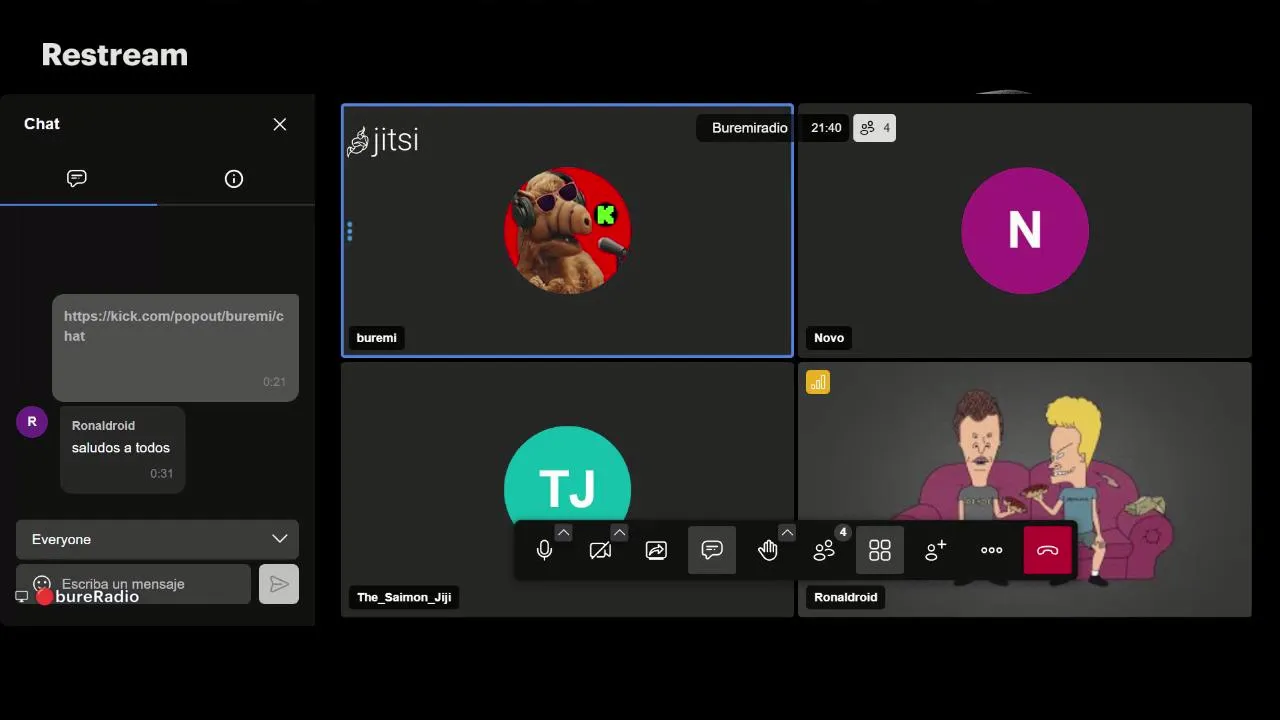The height and width of the screenshot is (720, 1280).
Task: Click the jitsi logo
Action: pyautogui.click(x=383, y=140)
